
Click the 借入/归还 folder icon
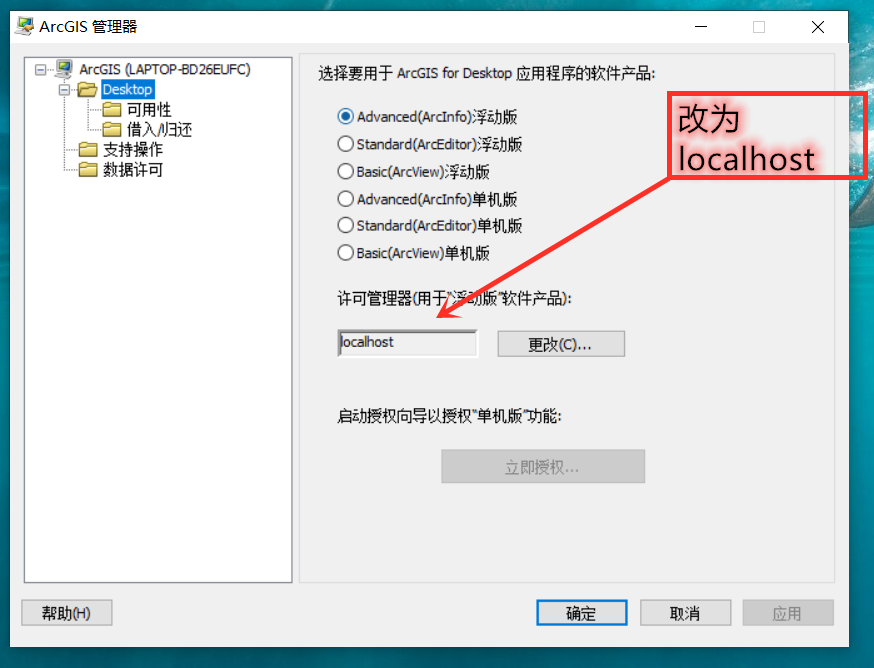[x=111, y=129]
